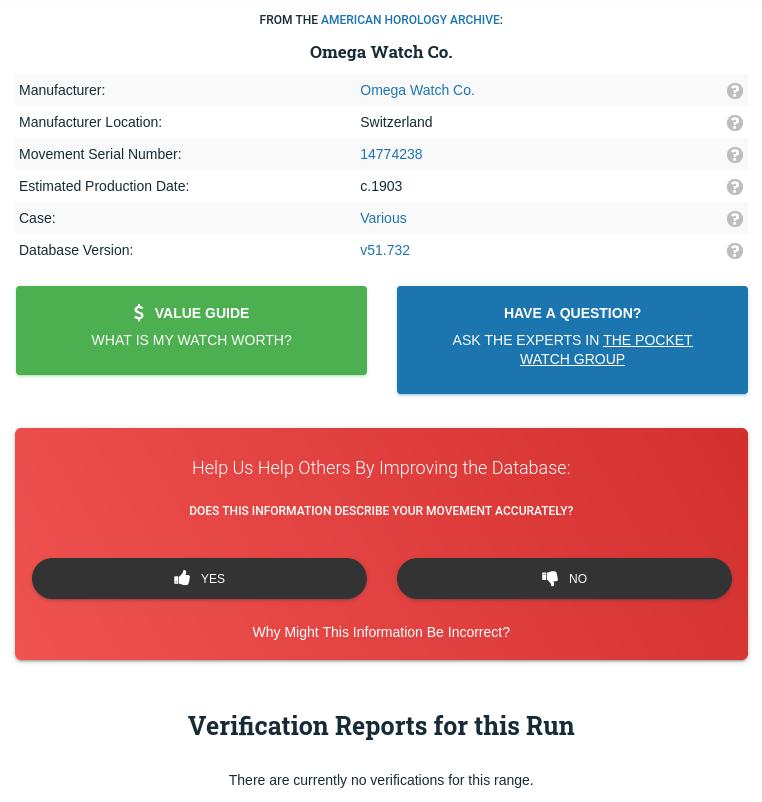Click dollar sign icon in Value Guide
Viewport: 762px width, 802px height.
pos(139,313)
